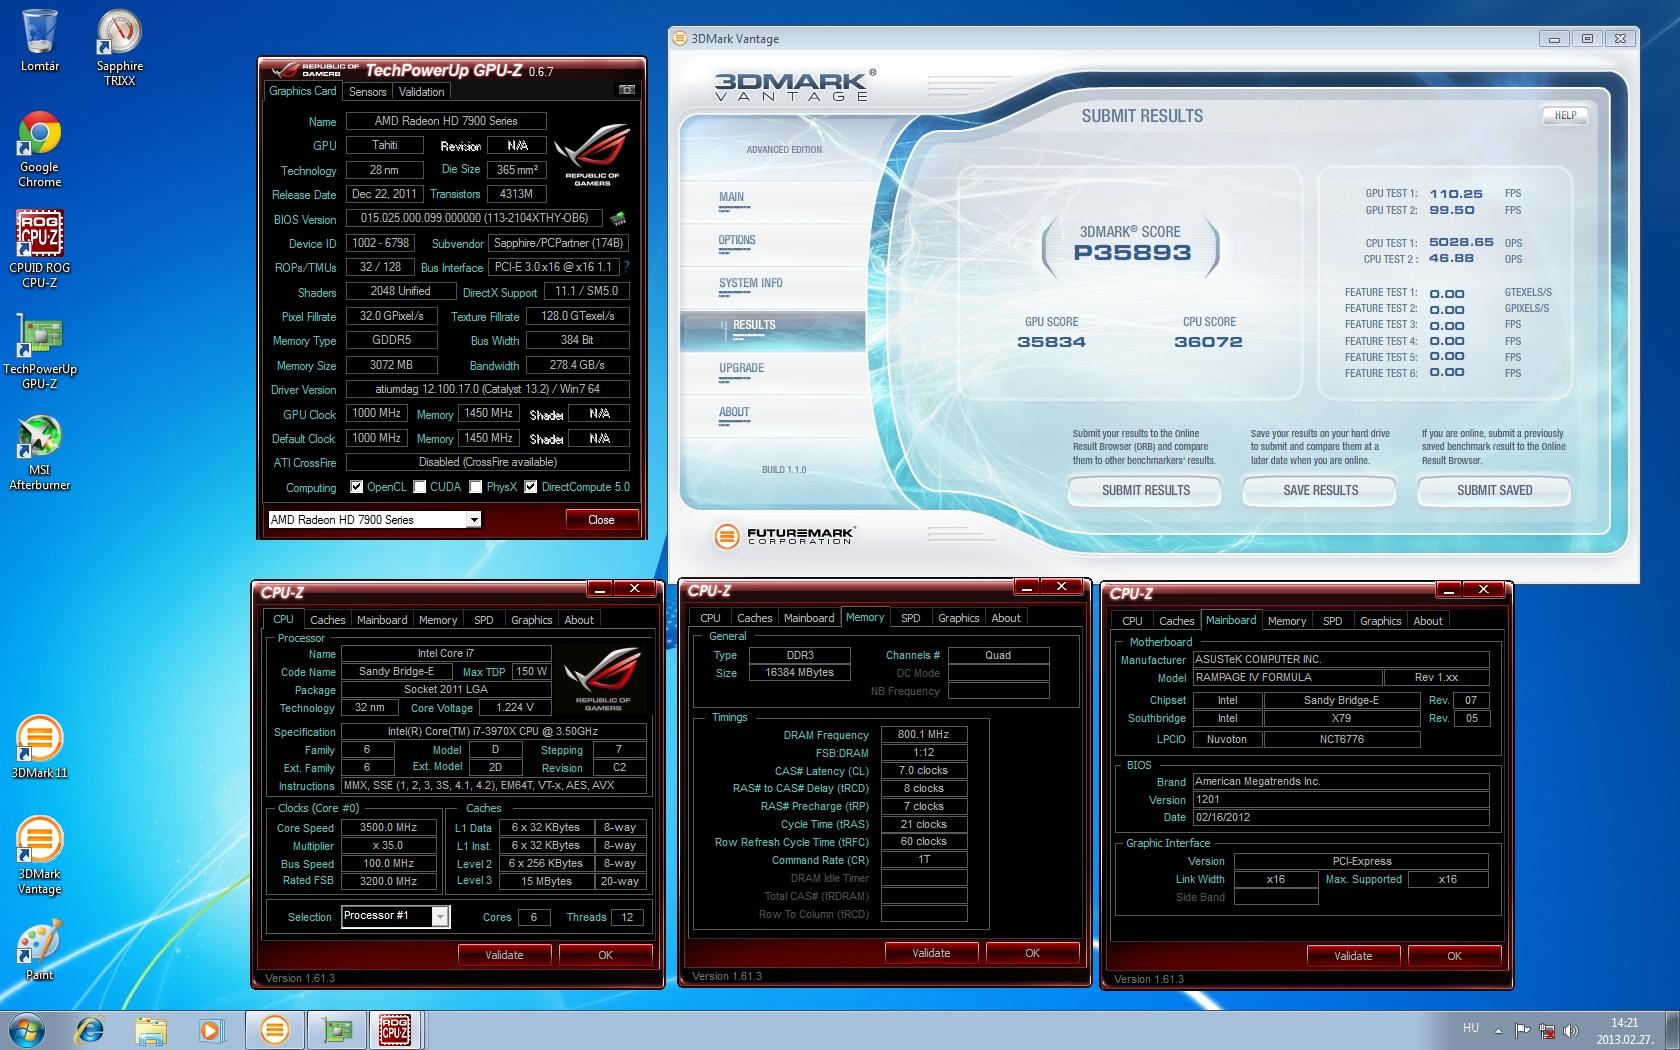Open TechPowerUp GPU-Z desktop shortcut
The width and height of the screenshot is (1680, 1050).
[40, 350]
